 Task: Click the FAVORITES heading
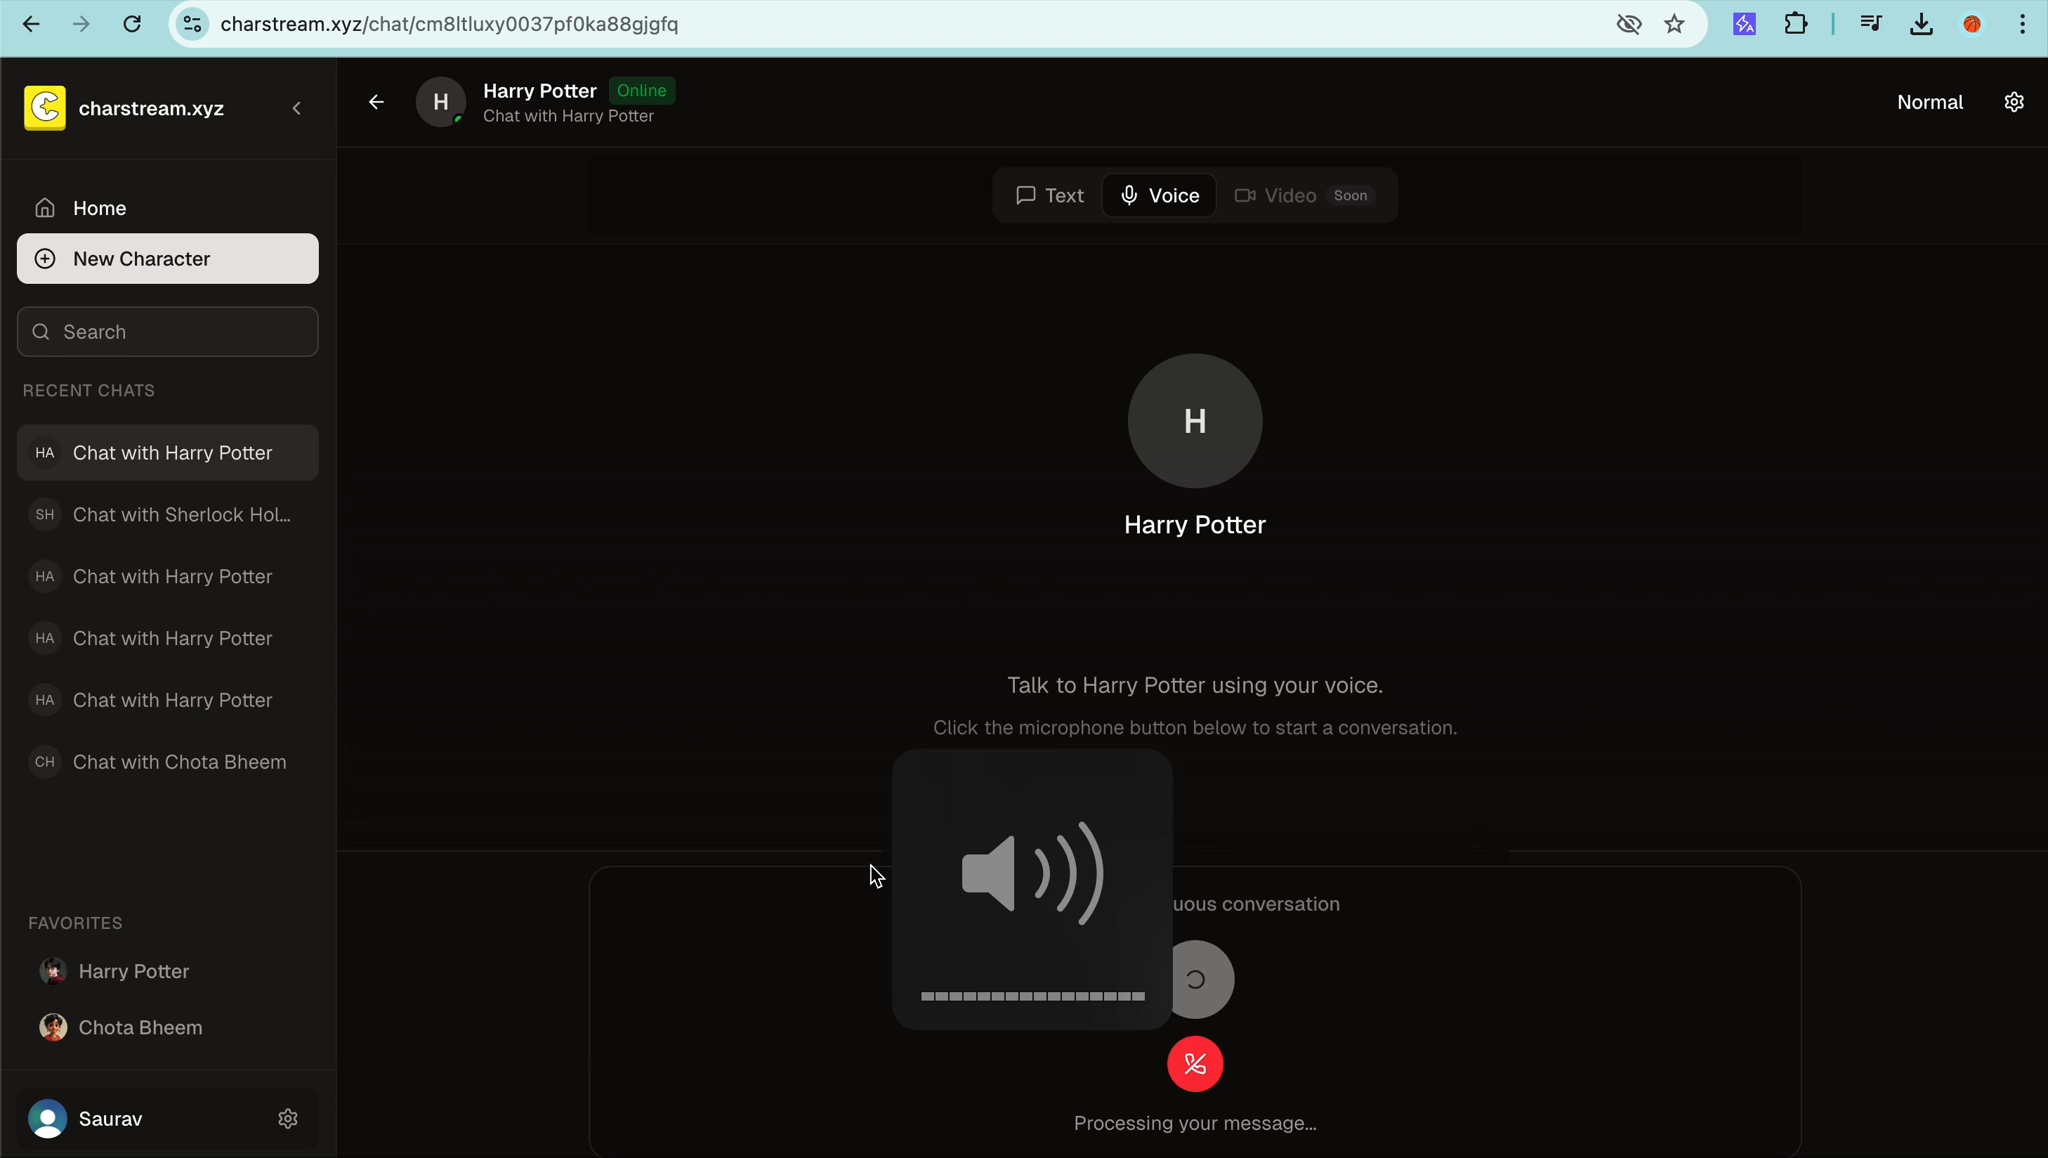pyautogui.click(x=75, y=923)
